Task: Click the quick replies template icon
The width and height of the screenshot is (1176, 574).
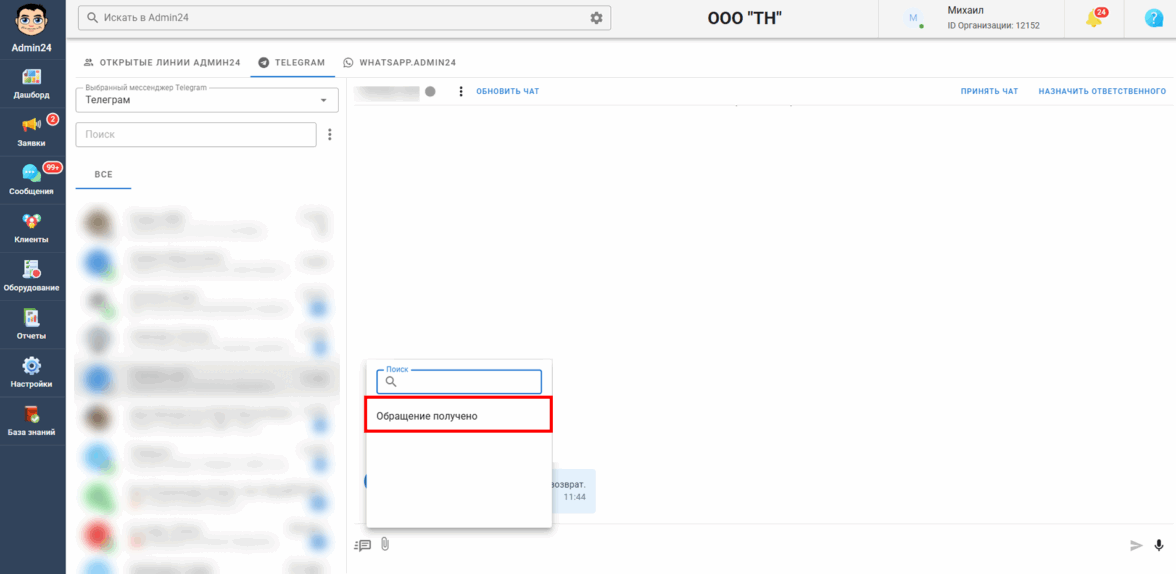Action: 363,545
